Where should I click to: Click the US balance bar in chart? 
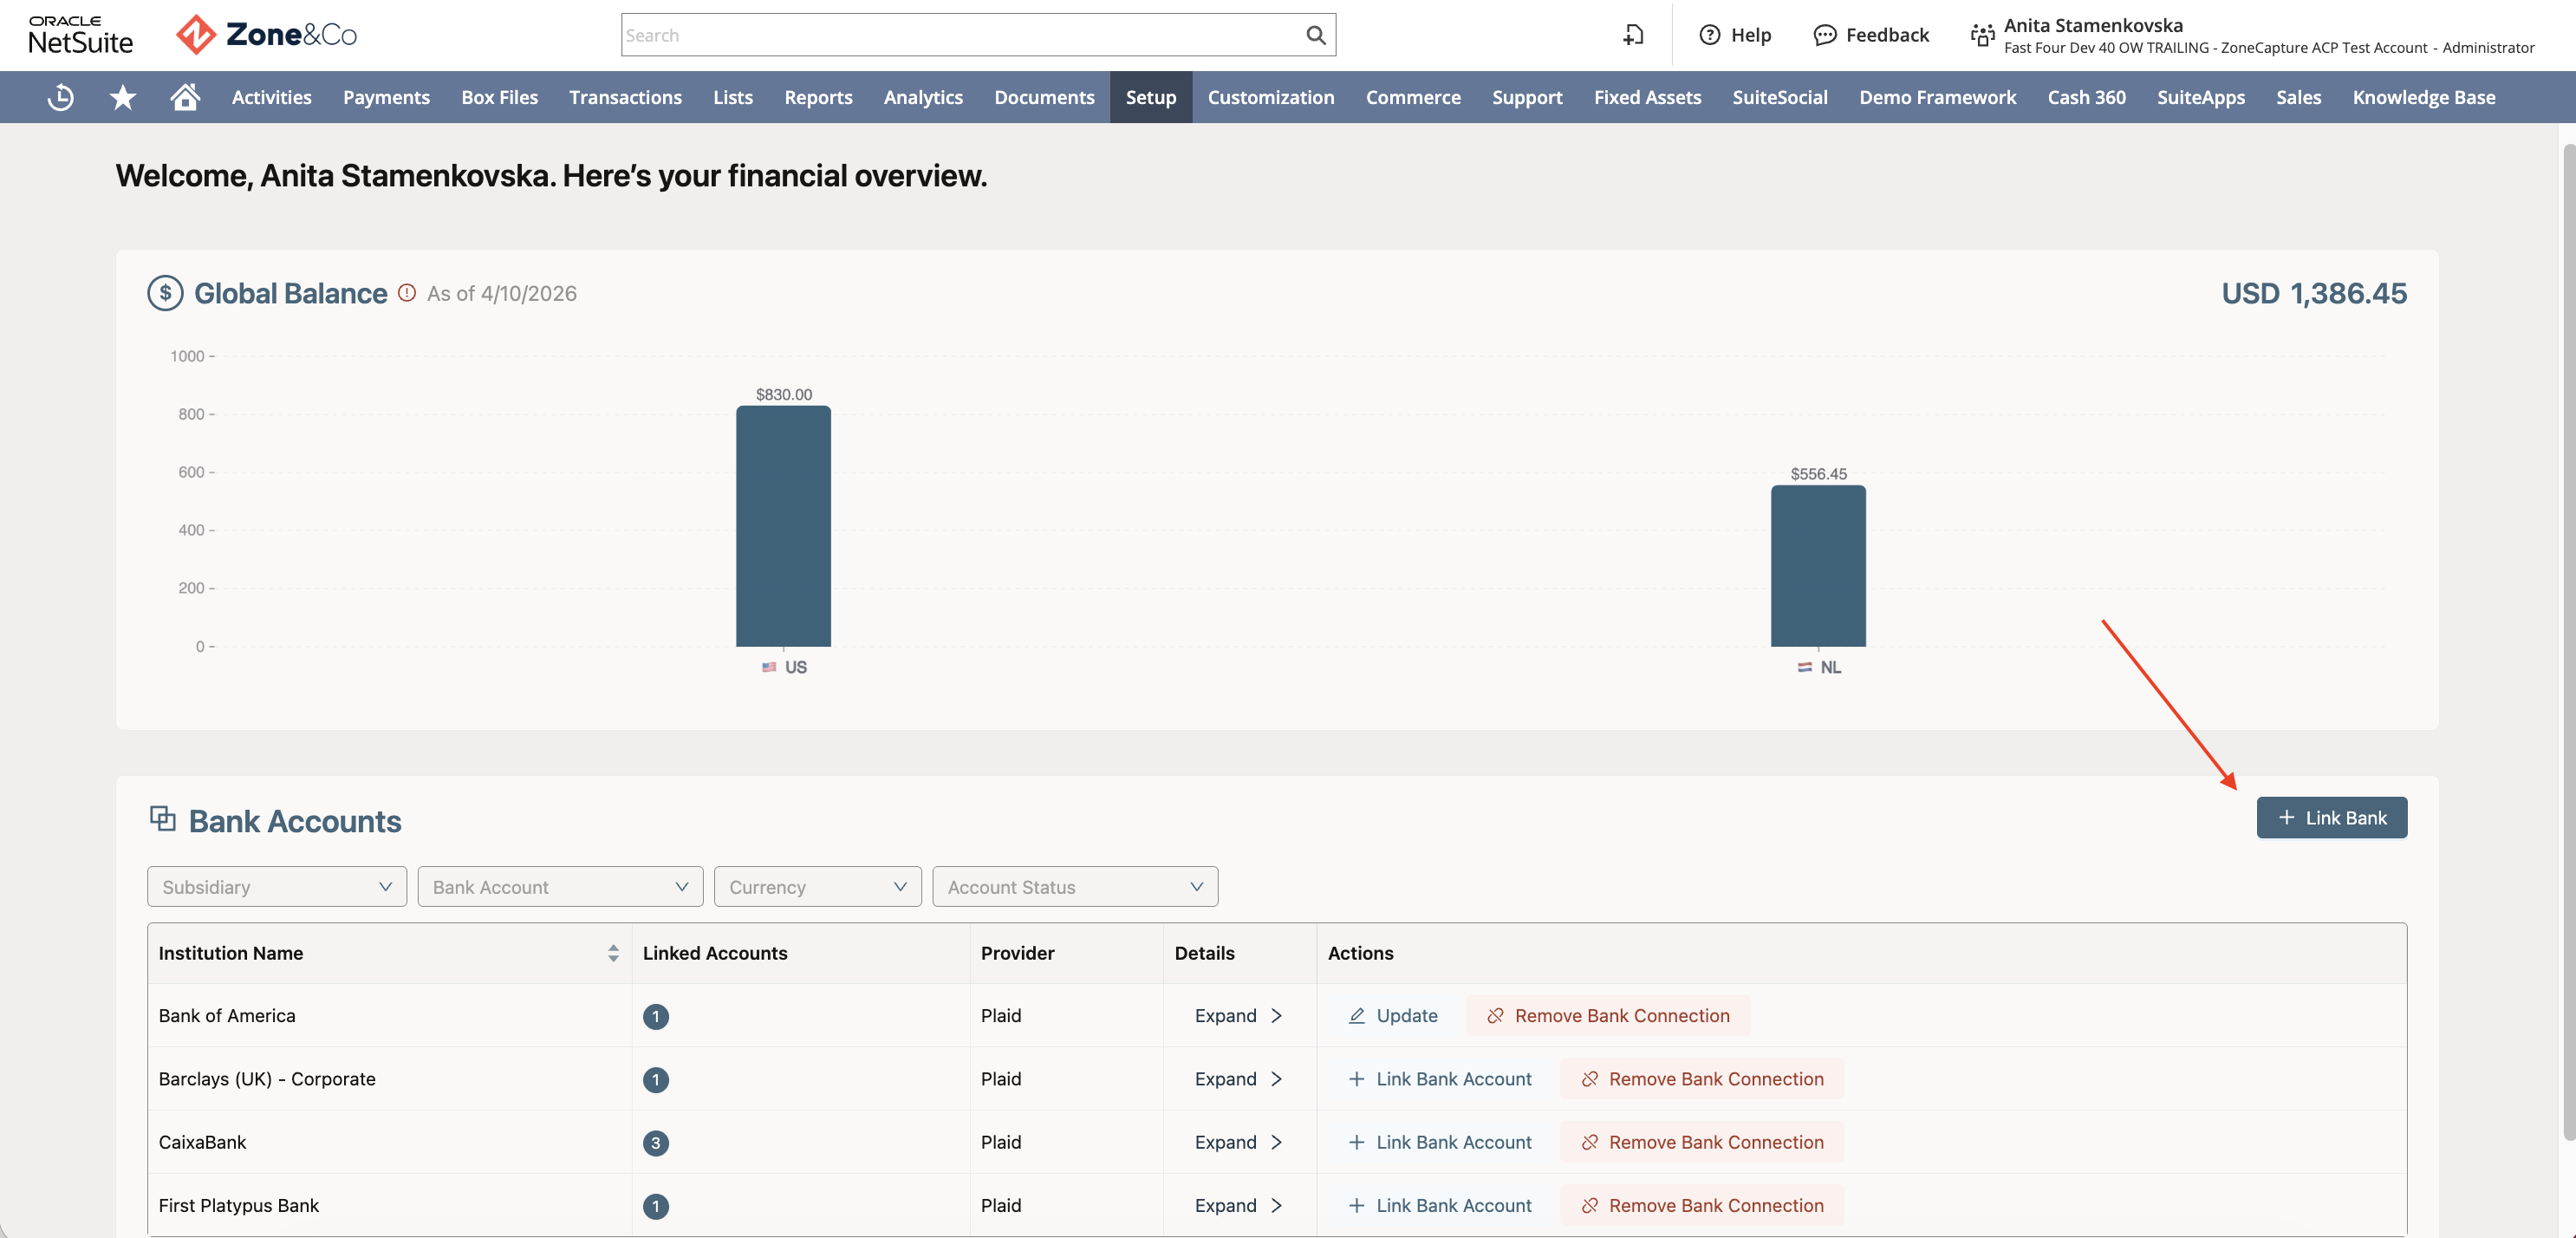pyautogui.click(x=783, y=526)
